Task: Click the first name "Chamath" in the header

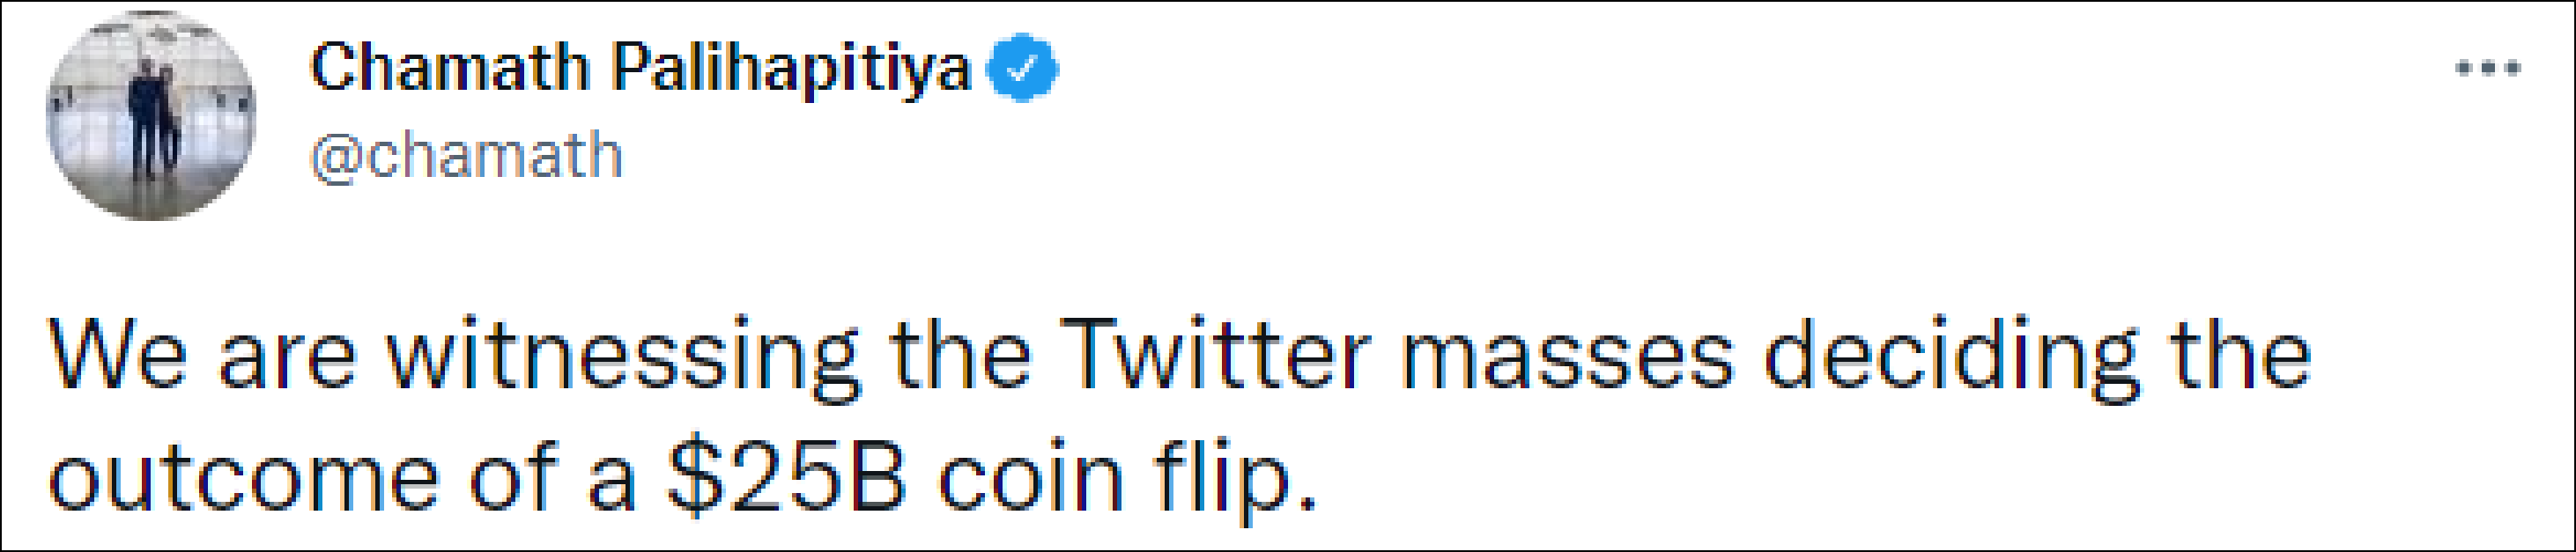Action: tap(450, 68)
